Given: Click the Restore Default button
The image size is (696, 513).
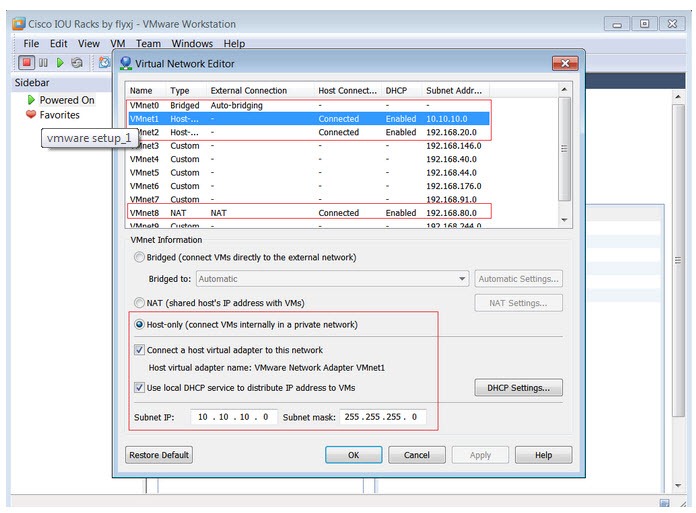Looking at the screenshot, I should [159, 455].
